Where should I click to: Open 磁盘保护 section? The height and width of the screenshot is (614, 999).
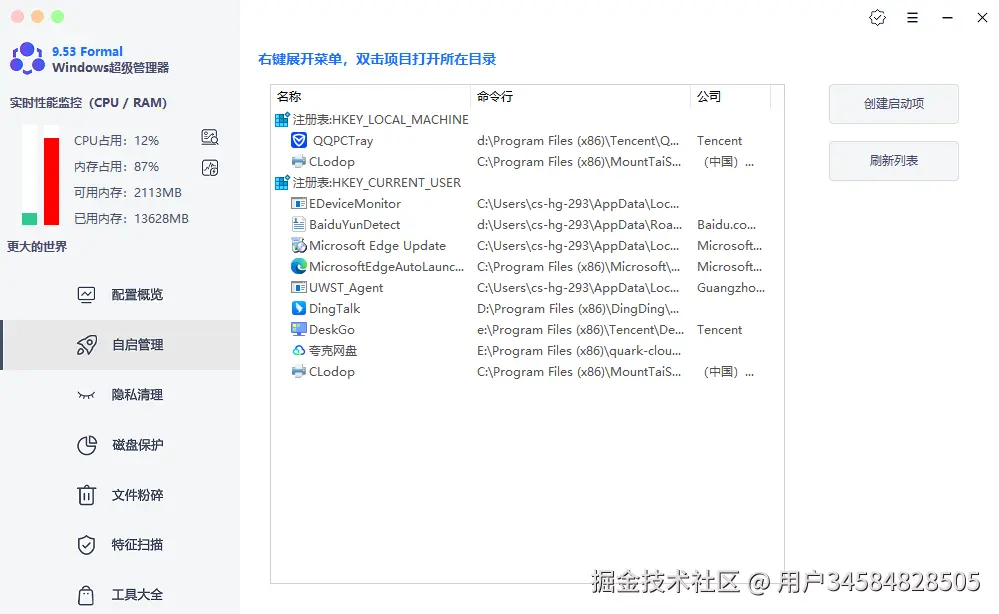point(120,445)
